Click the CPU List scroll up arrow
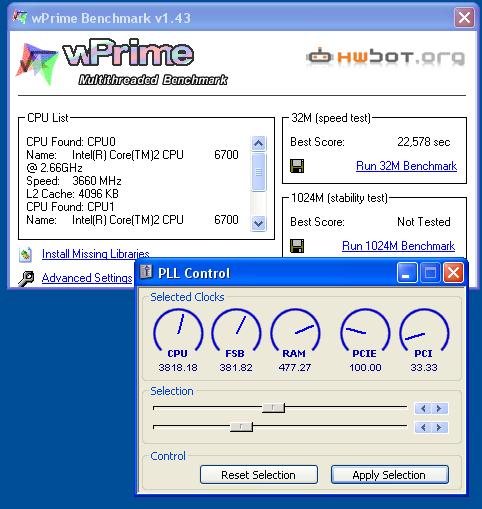Viewport: 482px width, 509px height. [259, 144]
